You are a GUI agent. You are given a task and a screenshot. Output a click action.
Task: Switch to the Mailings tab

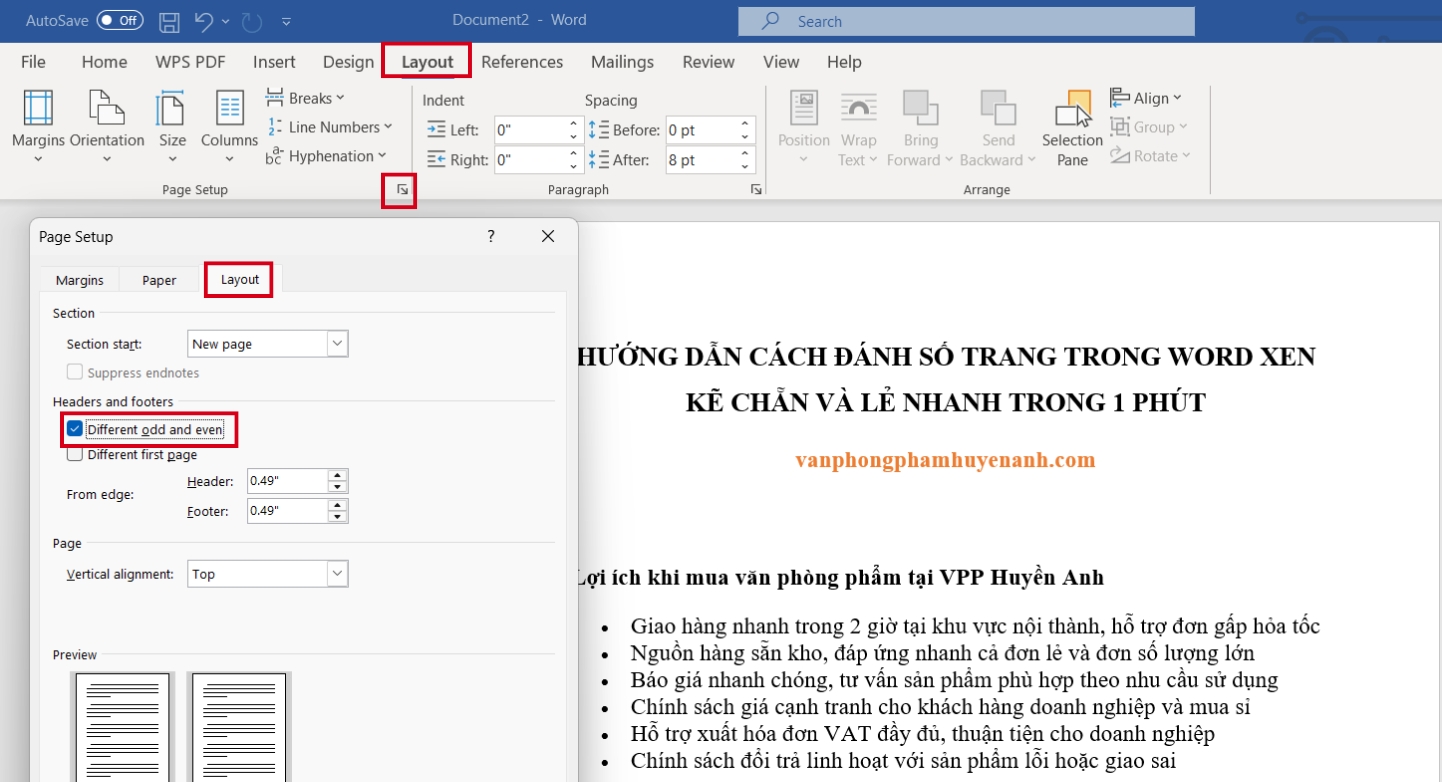tap(622, 62)
